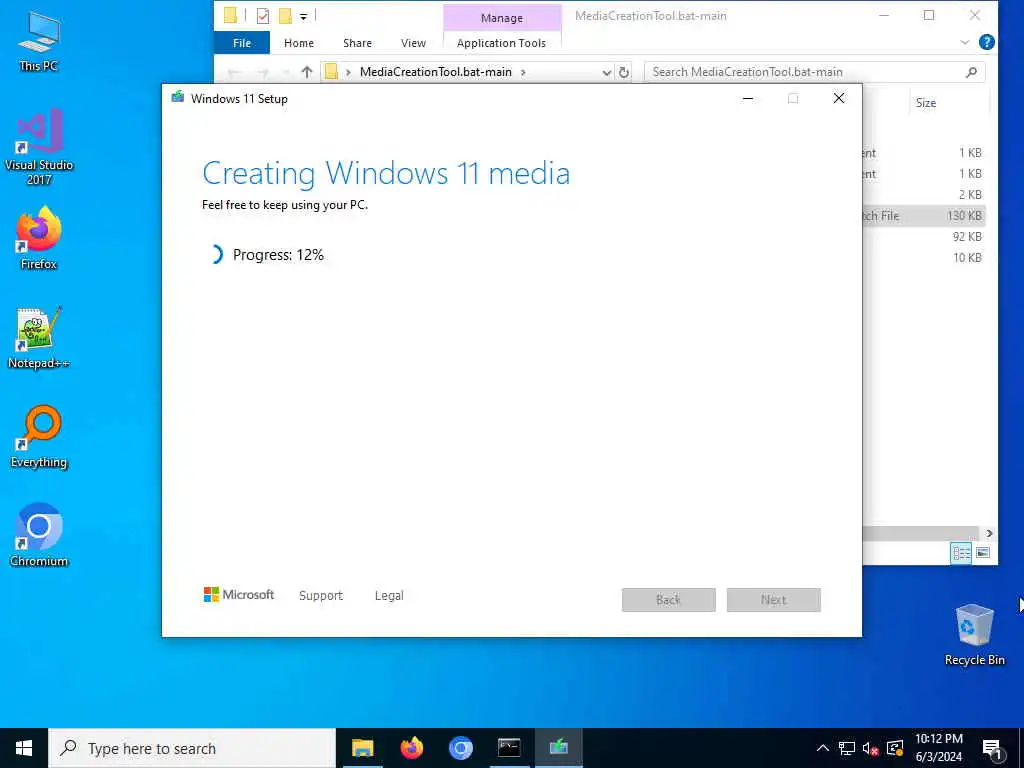Open Notepad++ desktop shortcut
The width and height of the screenshot is (1024, 768).
pyautogui.click(x=39, y=338)
